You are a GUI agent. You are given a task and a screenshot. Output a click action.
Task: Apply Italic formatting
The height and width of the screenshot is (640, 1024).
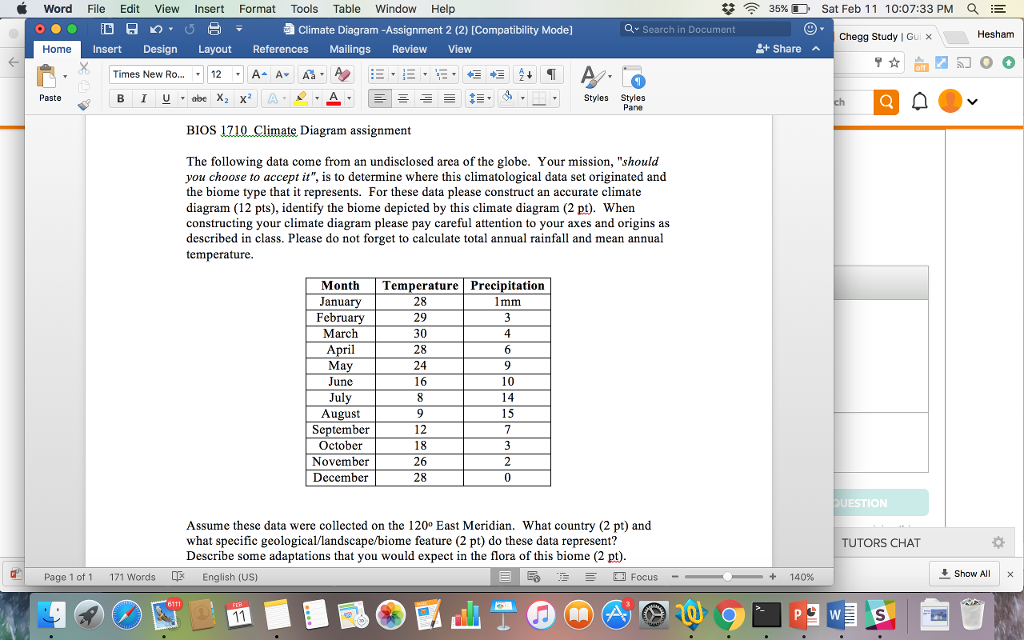(x=144, y=98)
